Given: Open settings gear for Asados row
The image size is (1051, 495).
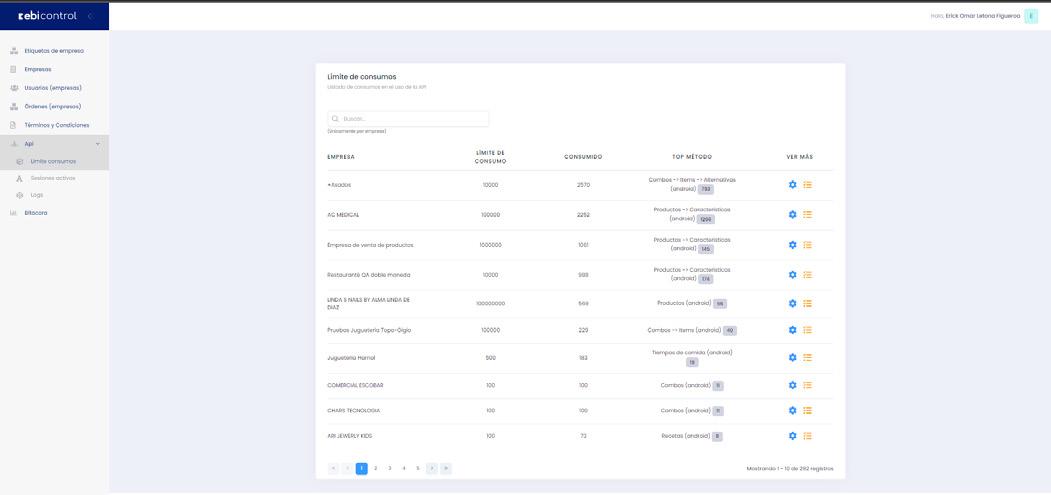Looking at the screenshot, I should [793, 185].
